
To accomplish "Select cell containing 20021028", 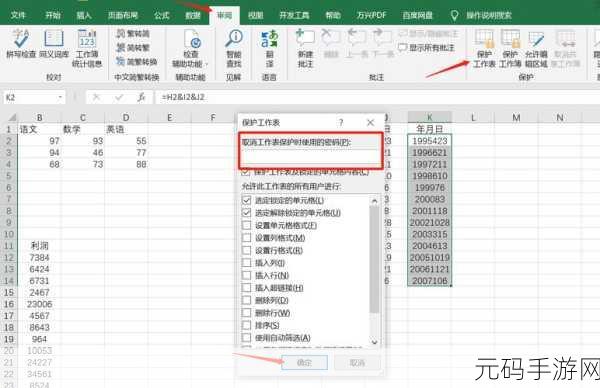I will [x=430, y=222].
